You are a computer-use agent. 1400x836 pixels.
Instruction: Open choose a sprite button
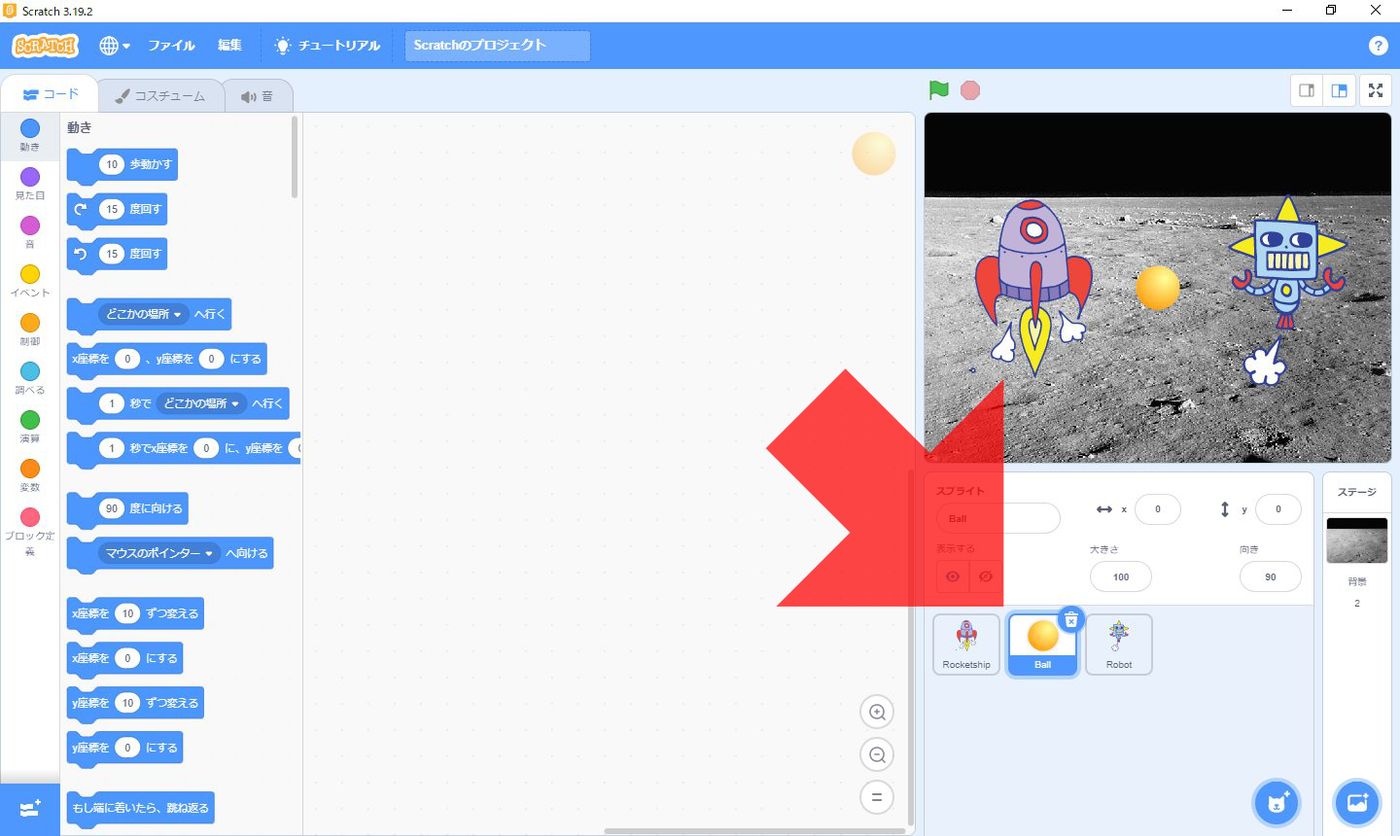pyautogui.click(x=1276, y=803)
